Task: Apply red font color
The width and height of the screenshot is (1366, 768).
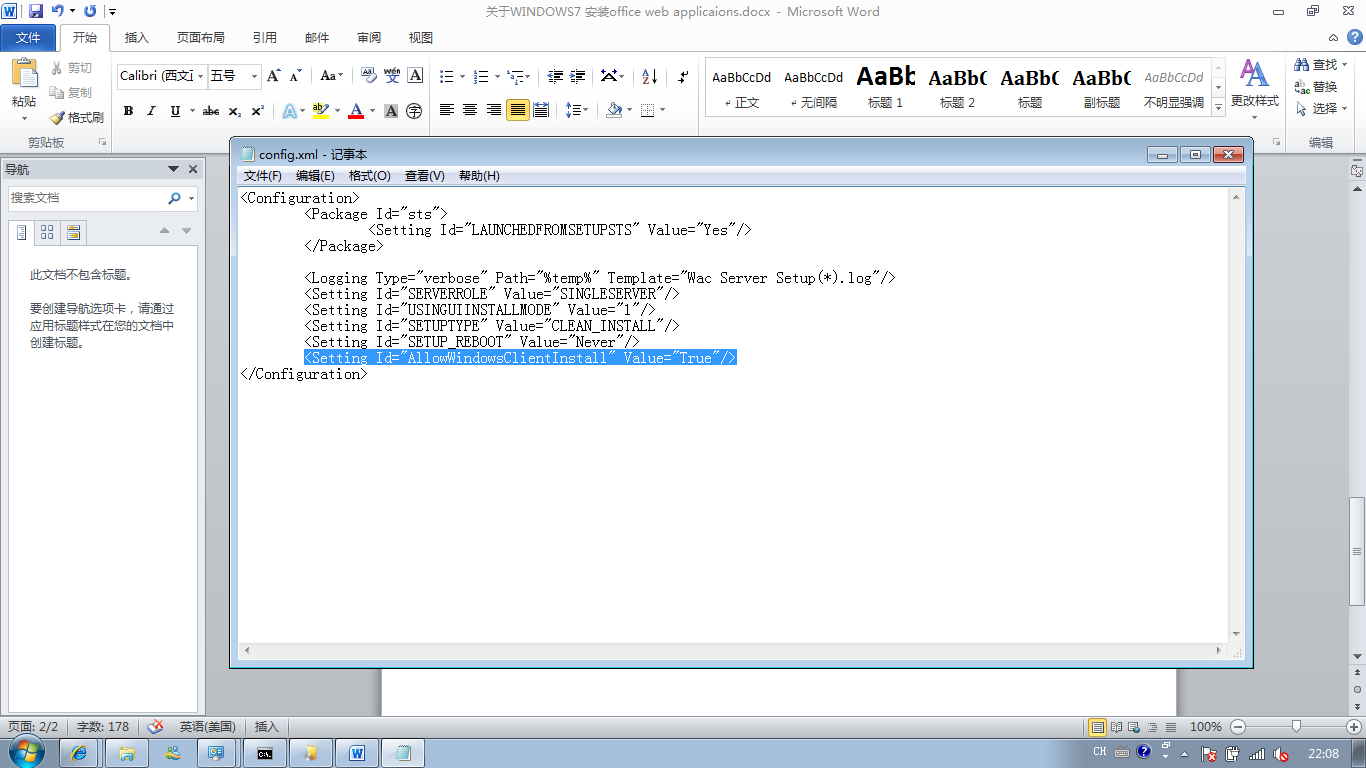Action: coord(356,111)
